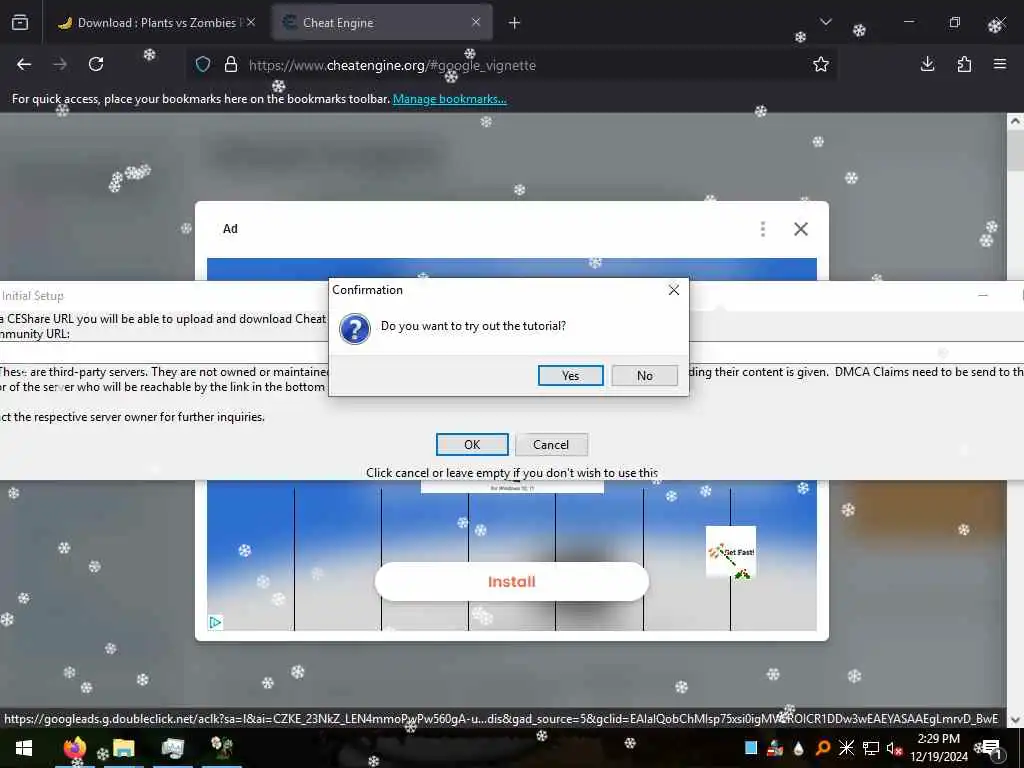Open the taskbar clock and date
The image size is (1024, 768).
point(938,748)
